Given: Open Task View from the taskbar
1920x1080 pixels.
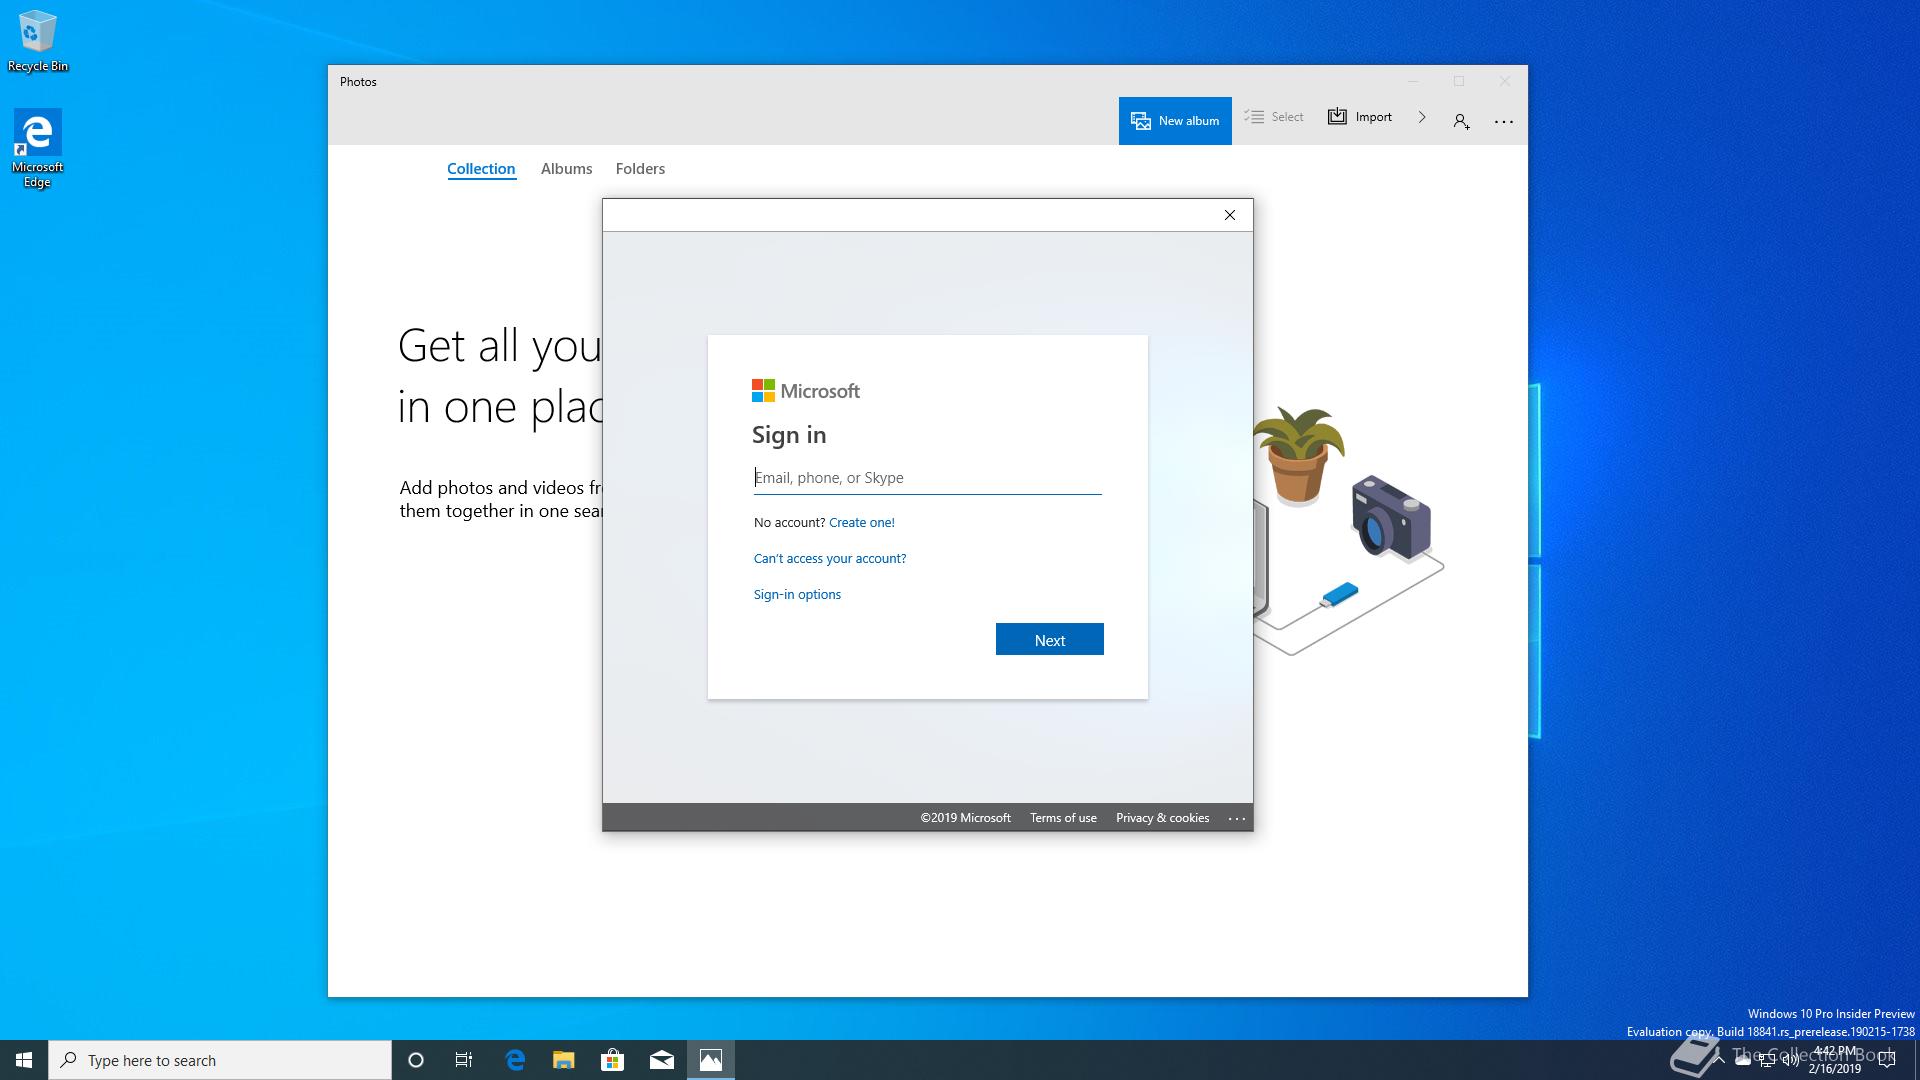Looking at the screenshot, I should [x=464, y=1060].
